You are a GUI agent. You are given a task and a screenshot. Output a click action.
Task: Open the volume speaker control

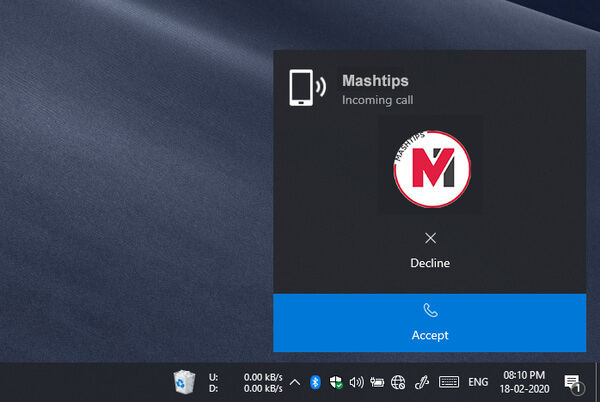click(356, 382)
